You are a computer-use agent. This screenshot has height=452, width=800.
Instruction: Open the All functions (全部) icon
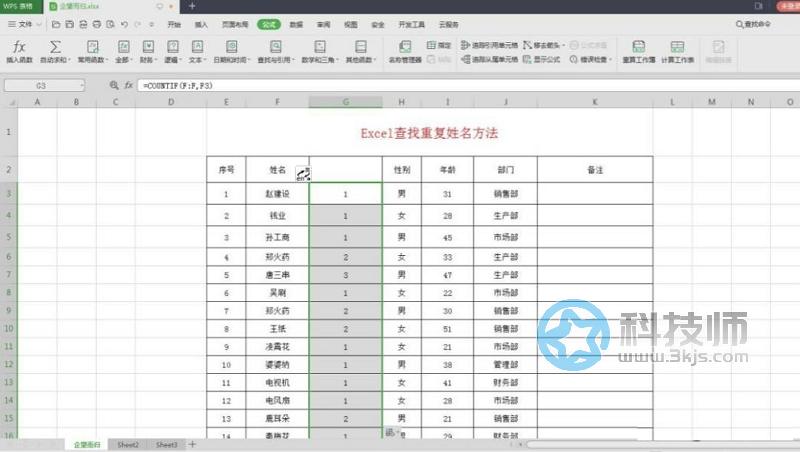[123, 47]
